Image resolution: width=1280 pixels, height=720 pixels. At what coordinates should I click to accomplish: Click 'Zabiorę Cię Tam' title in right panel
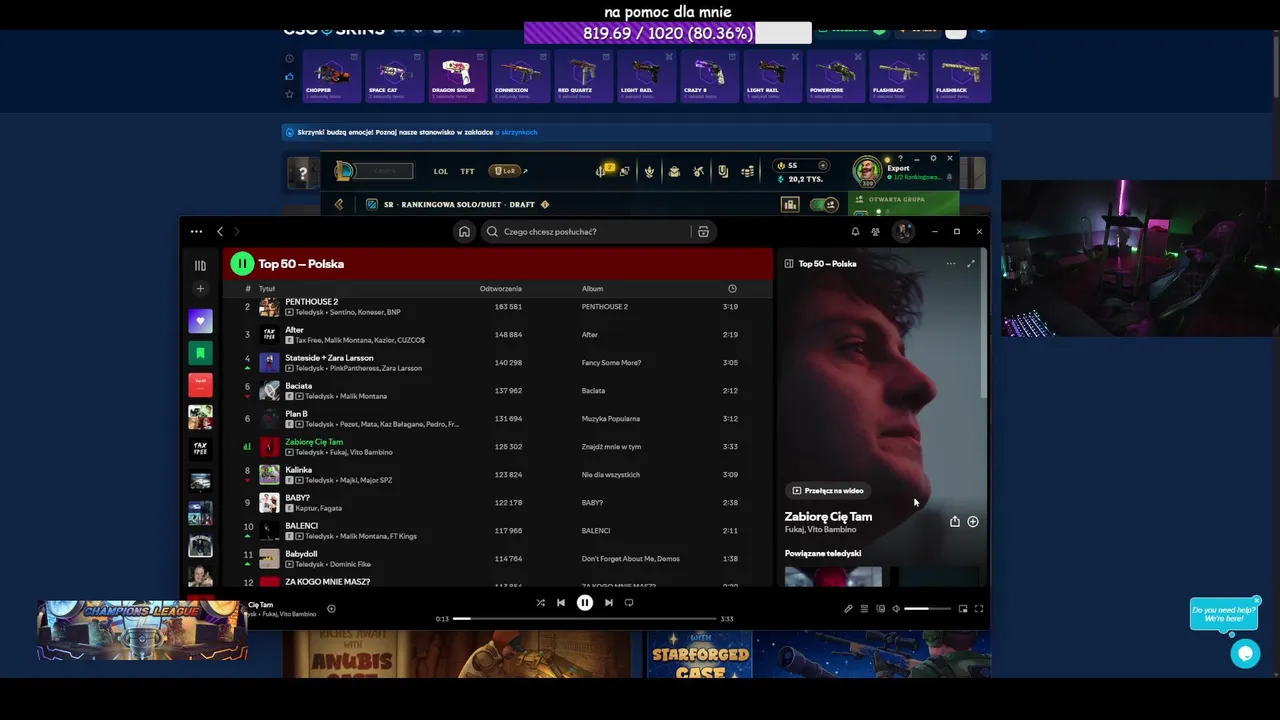828,517
